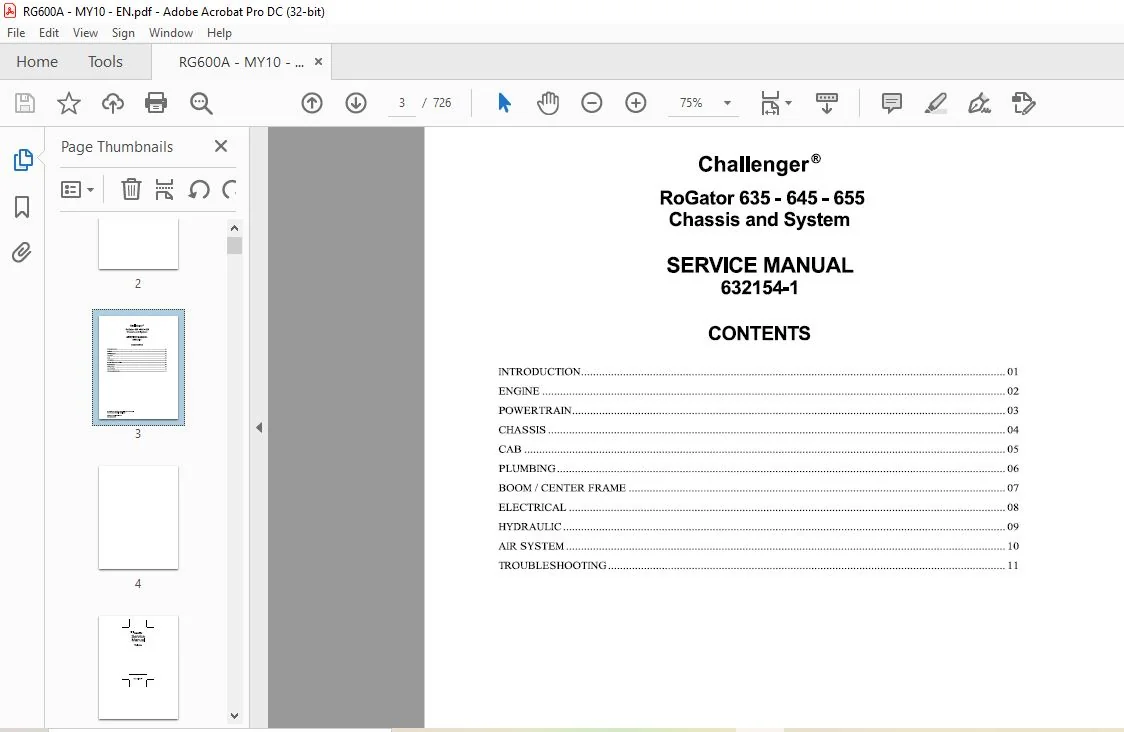Viewport: 1124px width, 732px height.
Task: Click the PLUMBING contents entry
Action: point(758,469)
